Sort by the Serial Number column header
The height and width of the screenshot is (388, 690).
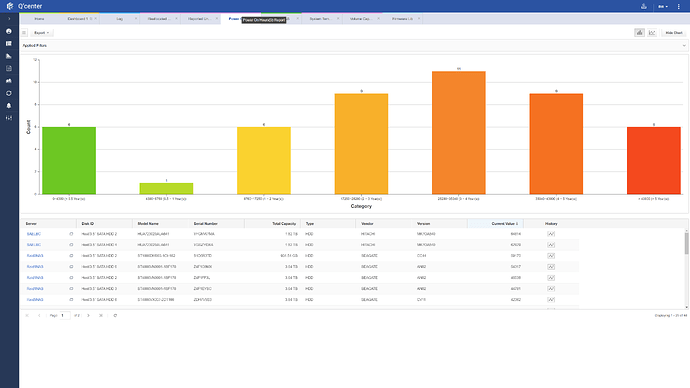(x=216, y=223)
